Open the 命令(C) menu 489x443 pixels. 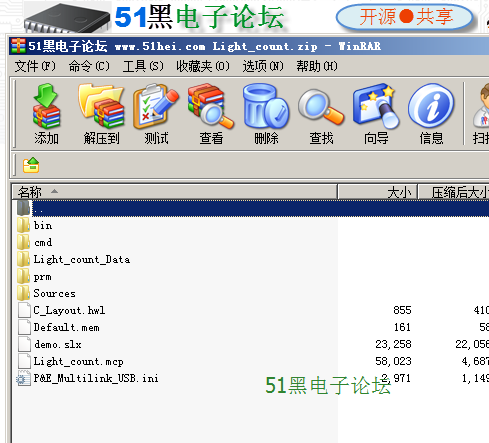coord(89,66)
